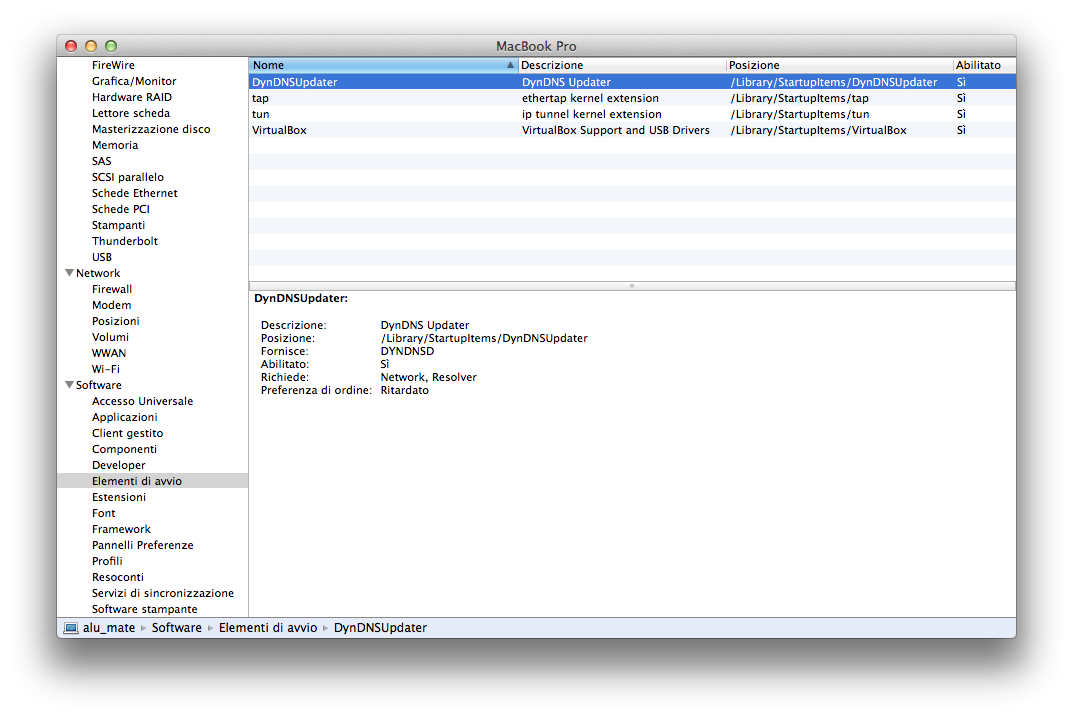The height and width of the screenshot is (717, 1073).
Task: Show Applicazioni list
Action: pyautogui.click(x=125, y=417)
